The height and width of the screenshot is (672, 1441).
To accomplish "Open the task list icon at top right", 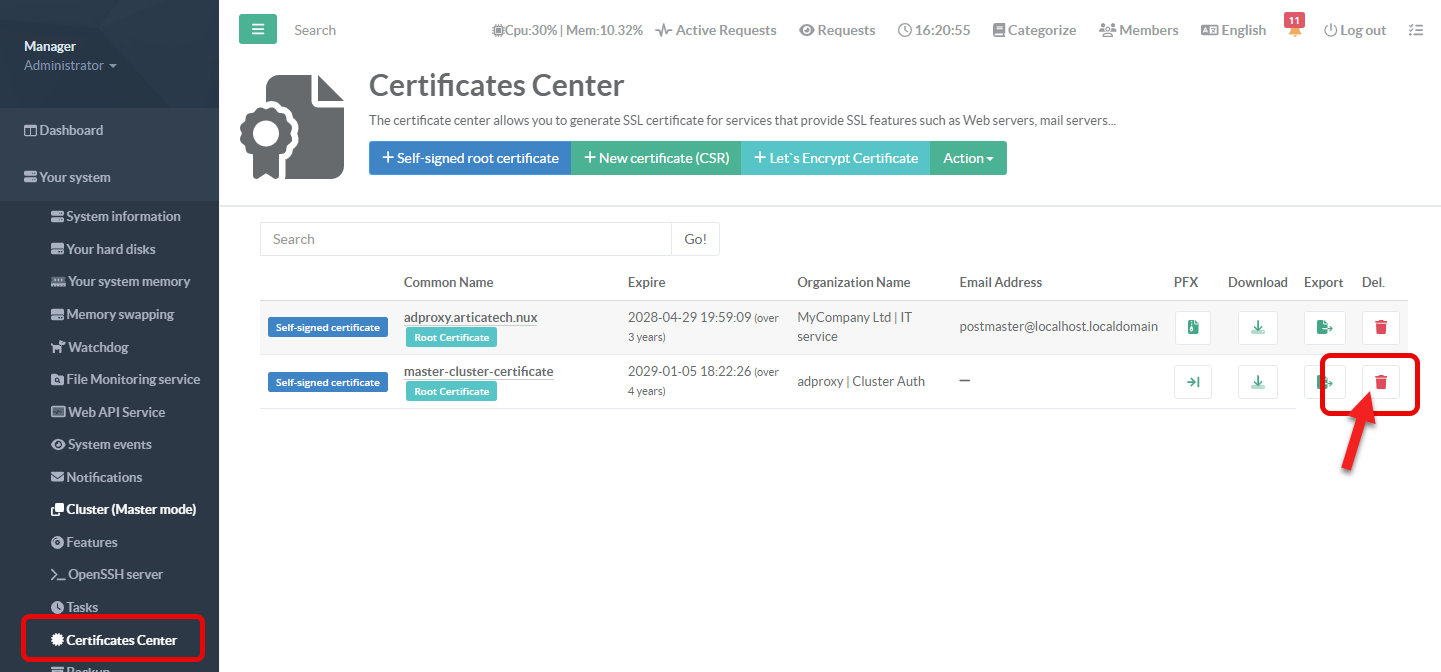I will 1415,31.
